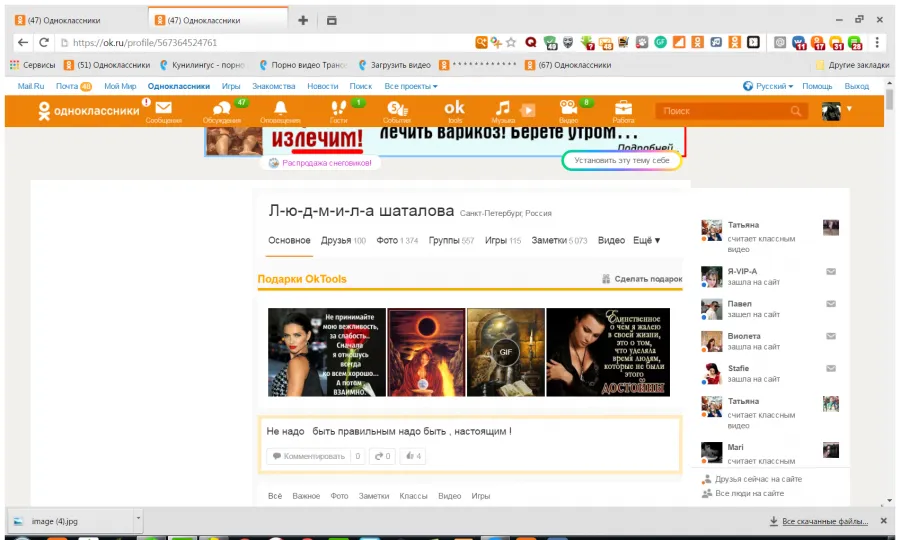Open a new tab with plus button
Screen dimensions: 900x540
click(x=303, y=21)
